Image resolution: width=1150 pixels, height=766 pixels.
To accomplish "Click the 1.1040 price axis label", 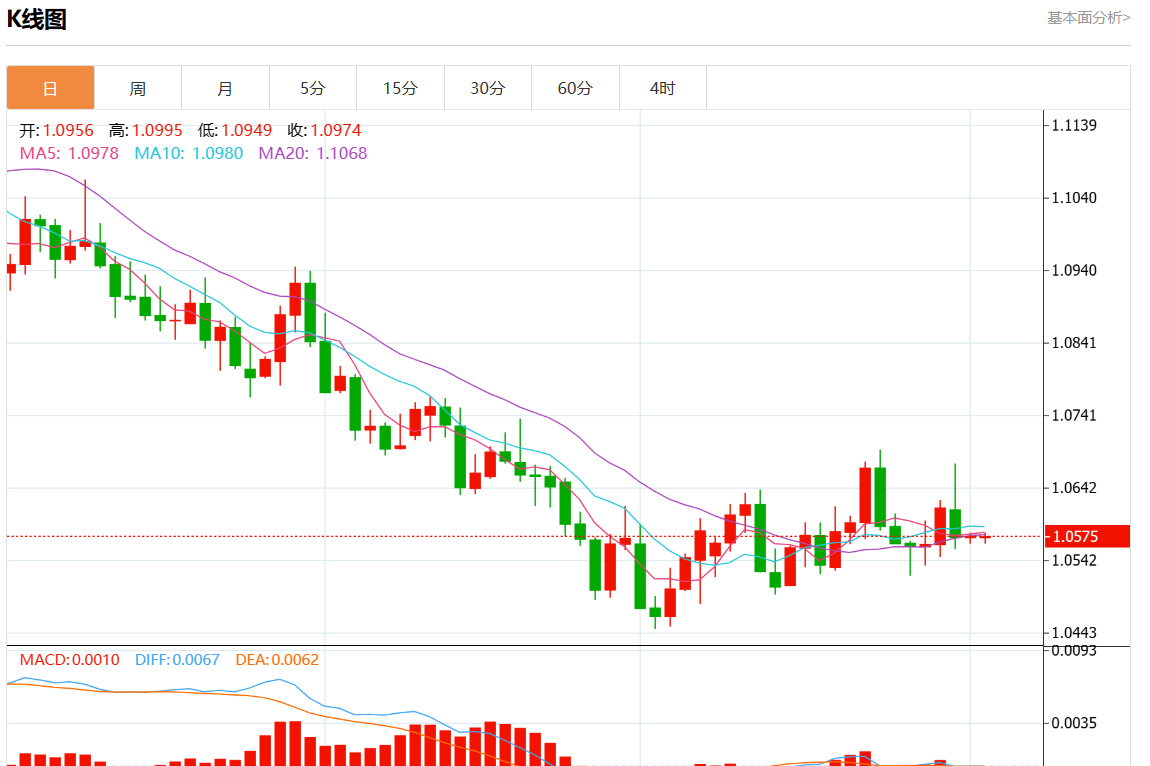I will (1074, 198).
